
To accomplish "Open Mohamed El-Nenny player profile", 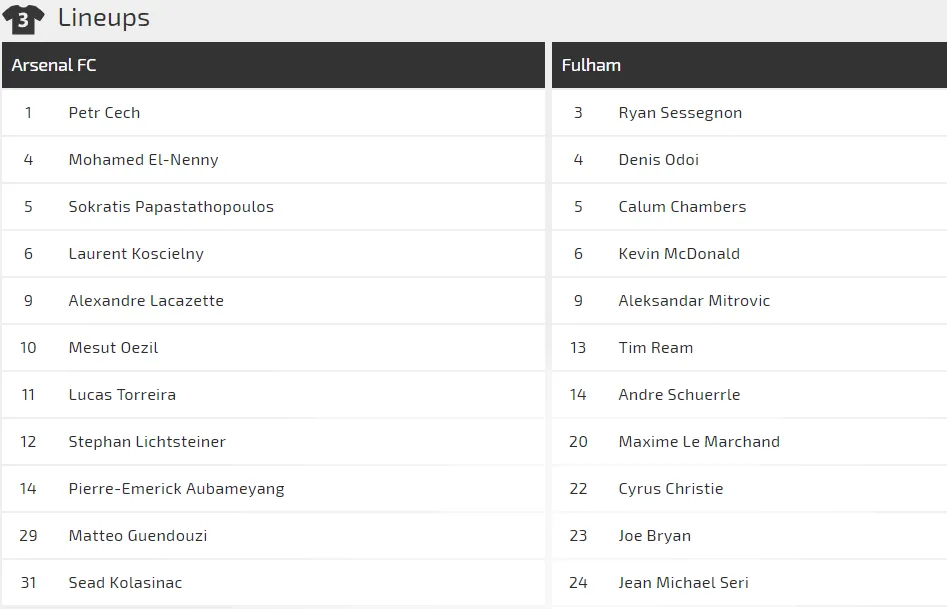I will click(x=143, y=160).
